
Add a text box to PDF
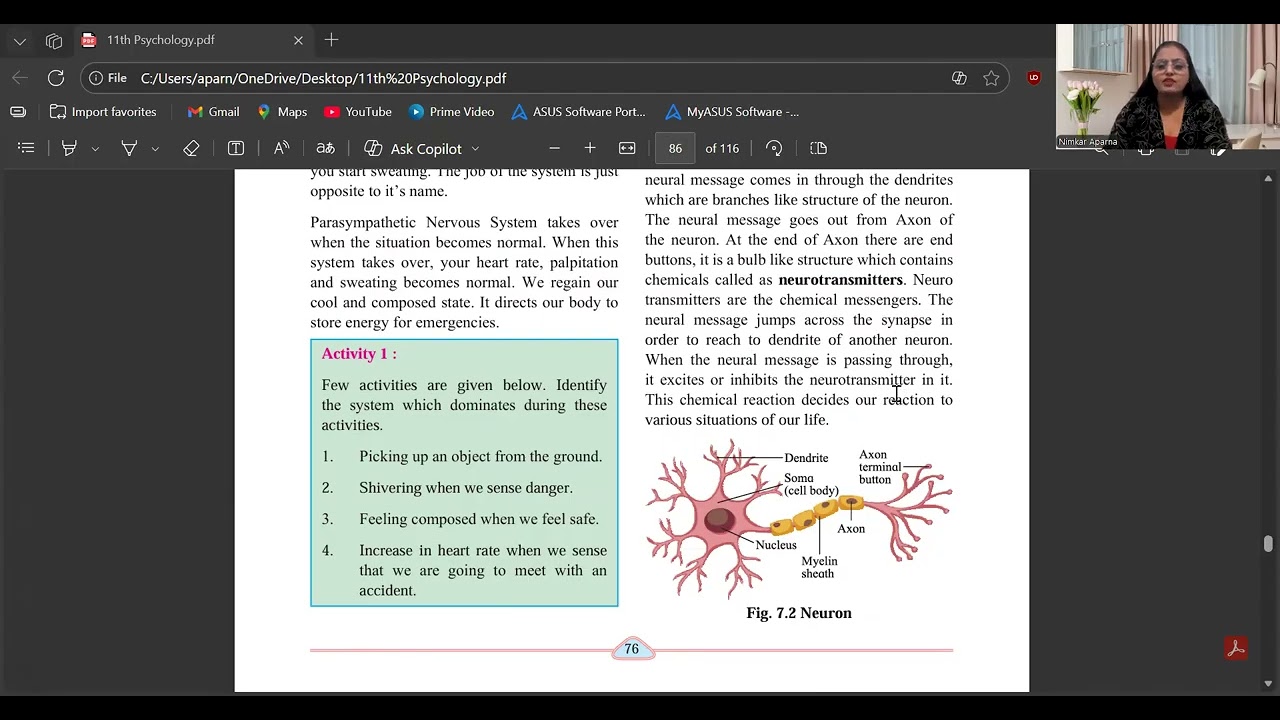pyautogui.click(x=236, y=148)
